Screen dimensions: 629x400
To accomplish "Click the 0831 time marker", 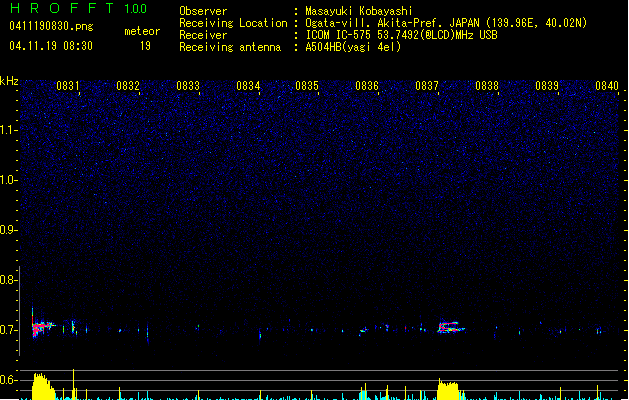I will click(x=67, y=86).
